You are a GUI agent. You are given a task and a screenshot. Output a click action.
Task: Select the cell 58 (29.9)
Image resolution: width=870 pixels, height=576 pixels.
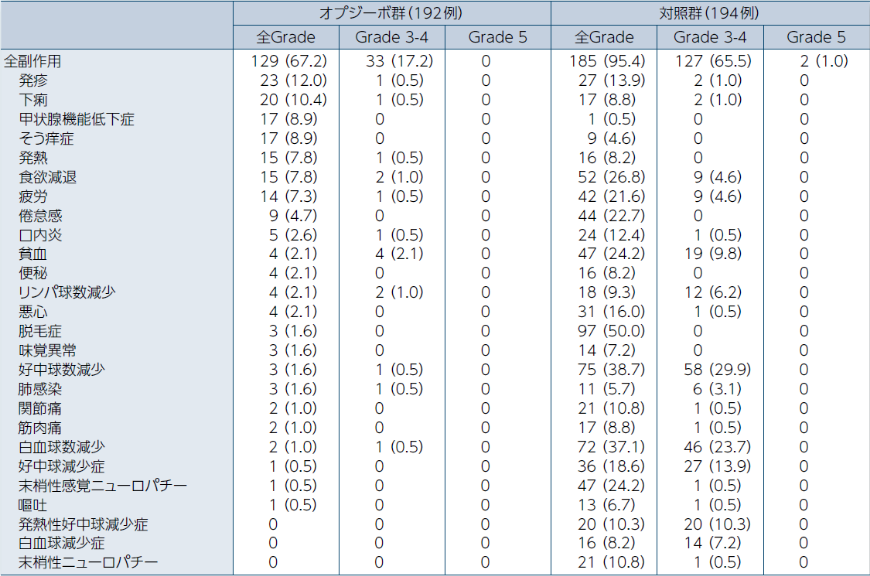click(718, 369)
